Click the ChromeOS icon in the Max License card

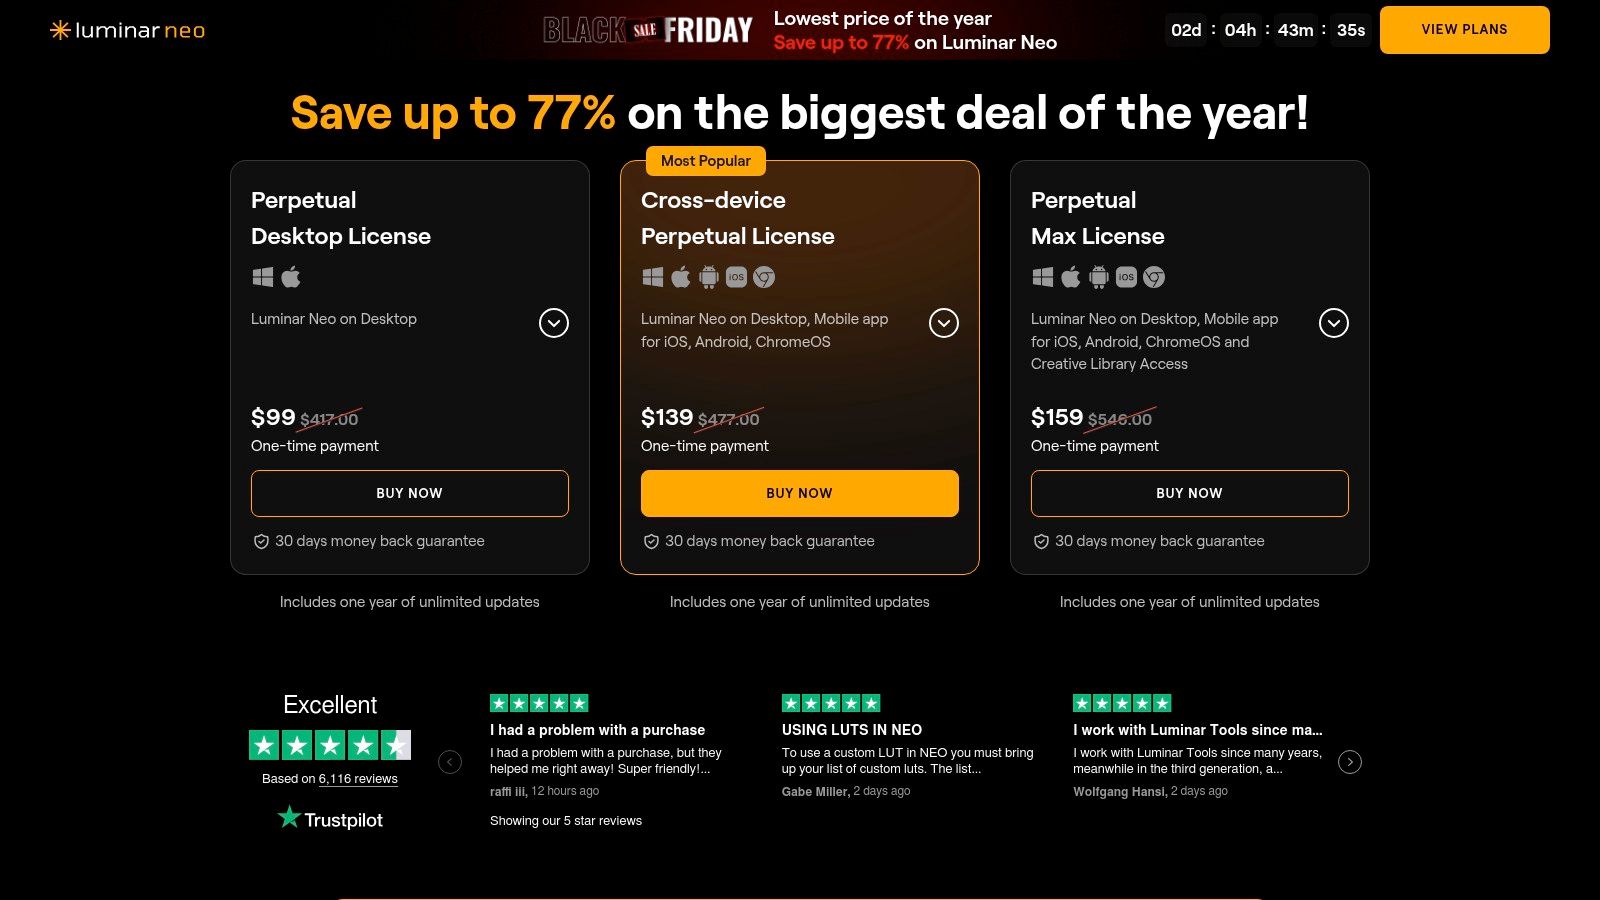(x=1154, y=277)
